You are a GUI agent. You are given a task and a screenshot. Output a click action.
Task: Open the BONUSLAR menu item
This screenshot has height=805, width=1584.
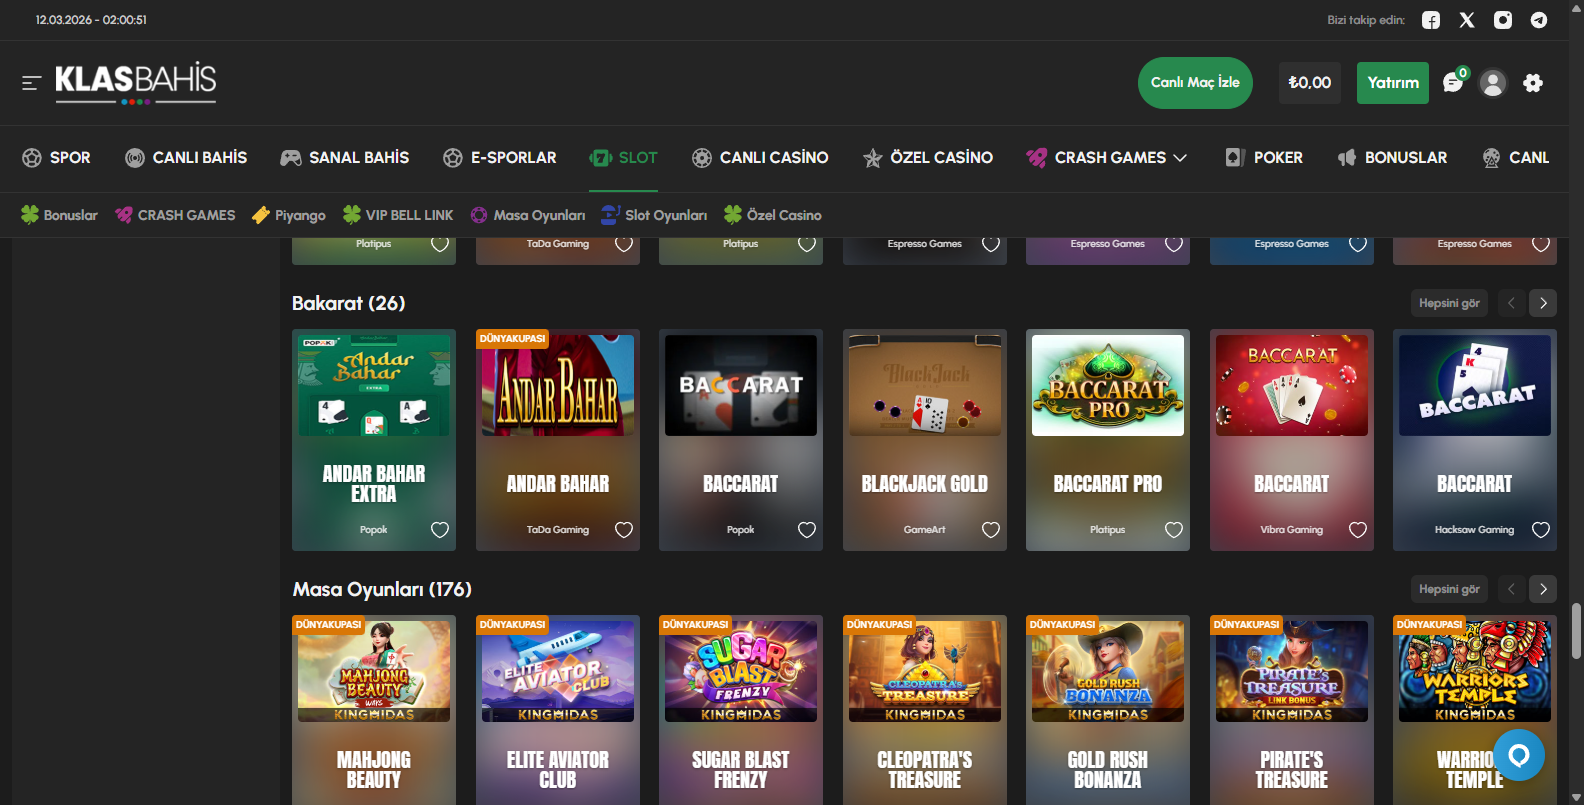tap(1392, 158)
